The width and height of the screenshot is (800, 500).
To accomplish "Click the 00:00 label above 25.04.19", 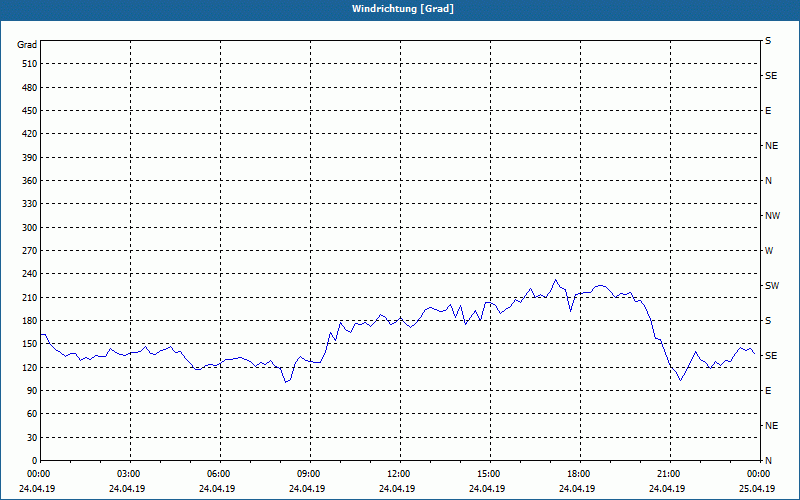I will pyautogui.click(x=759, y=474).
